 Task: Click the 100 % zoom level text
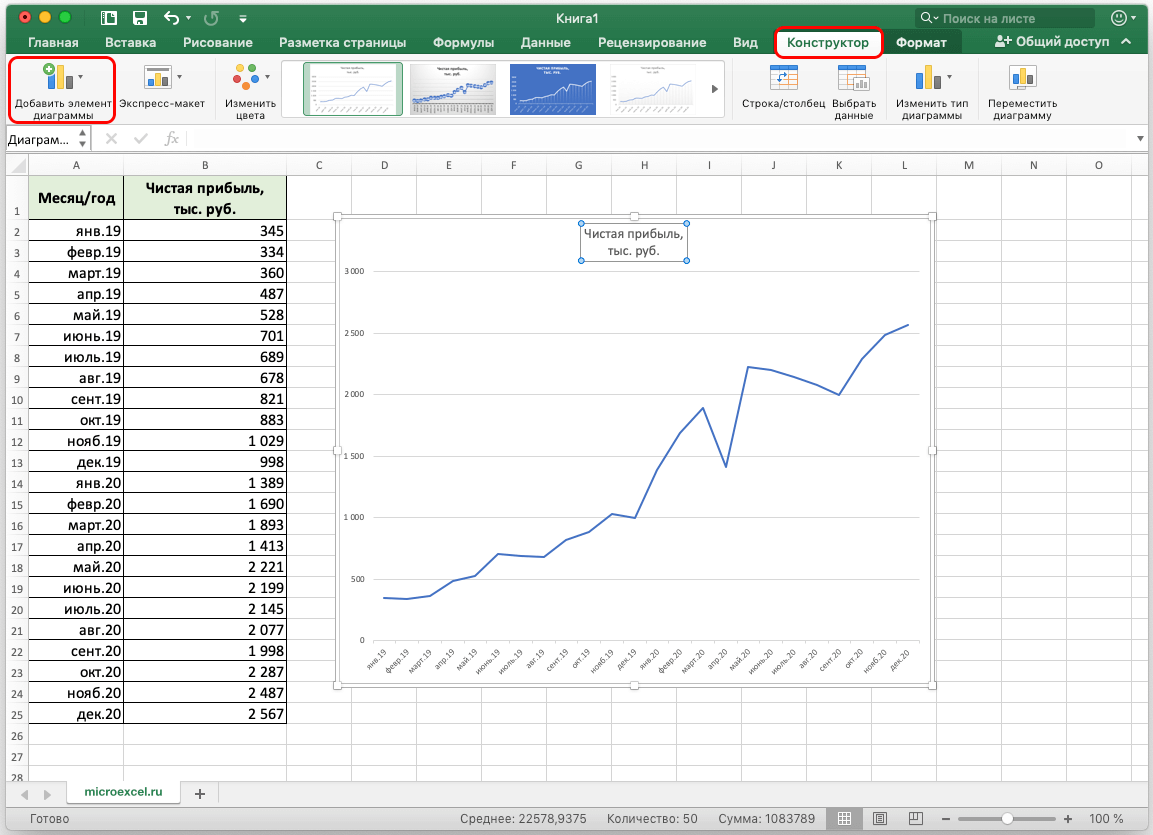click(1106, 819)
